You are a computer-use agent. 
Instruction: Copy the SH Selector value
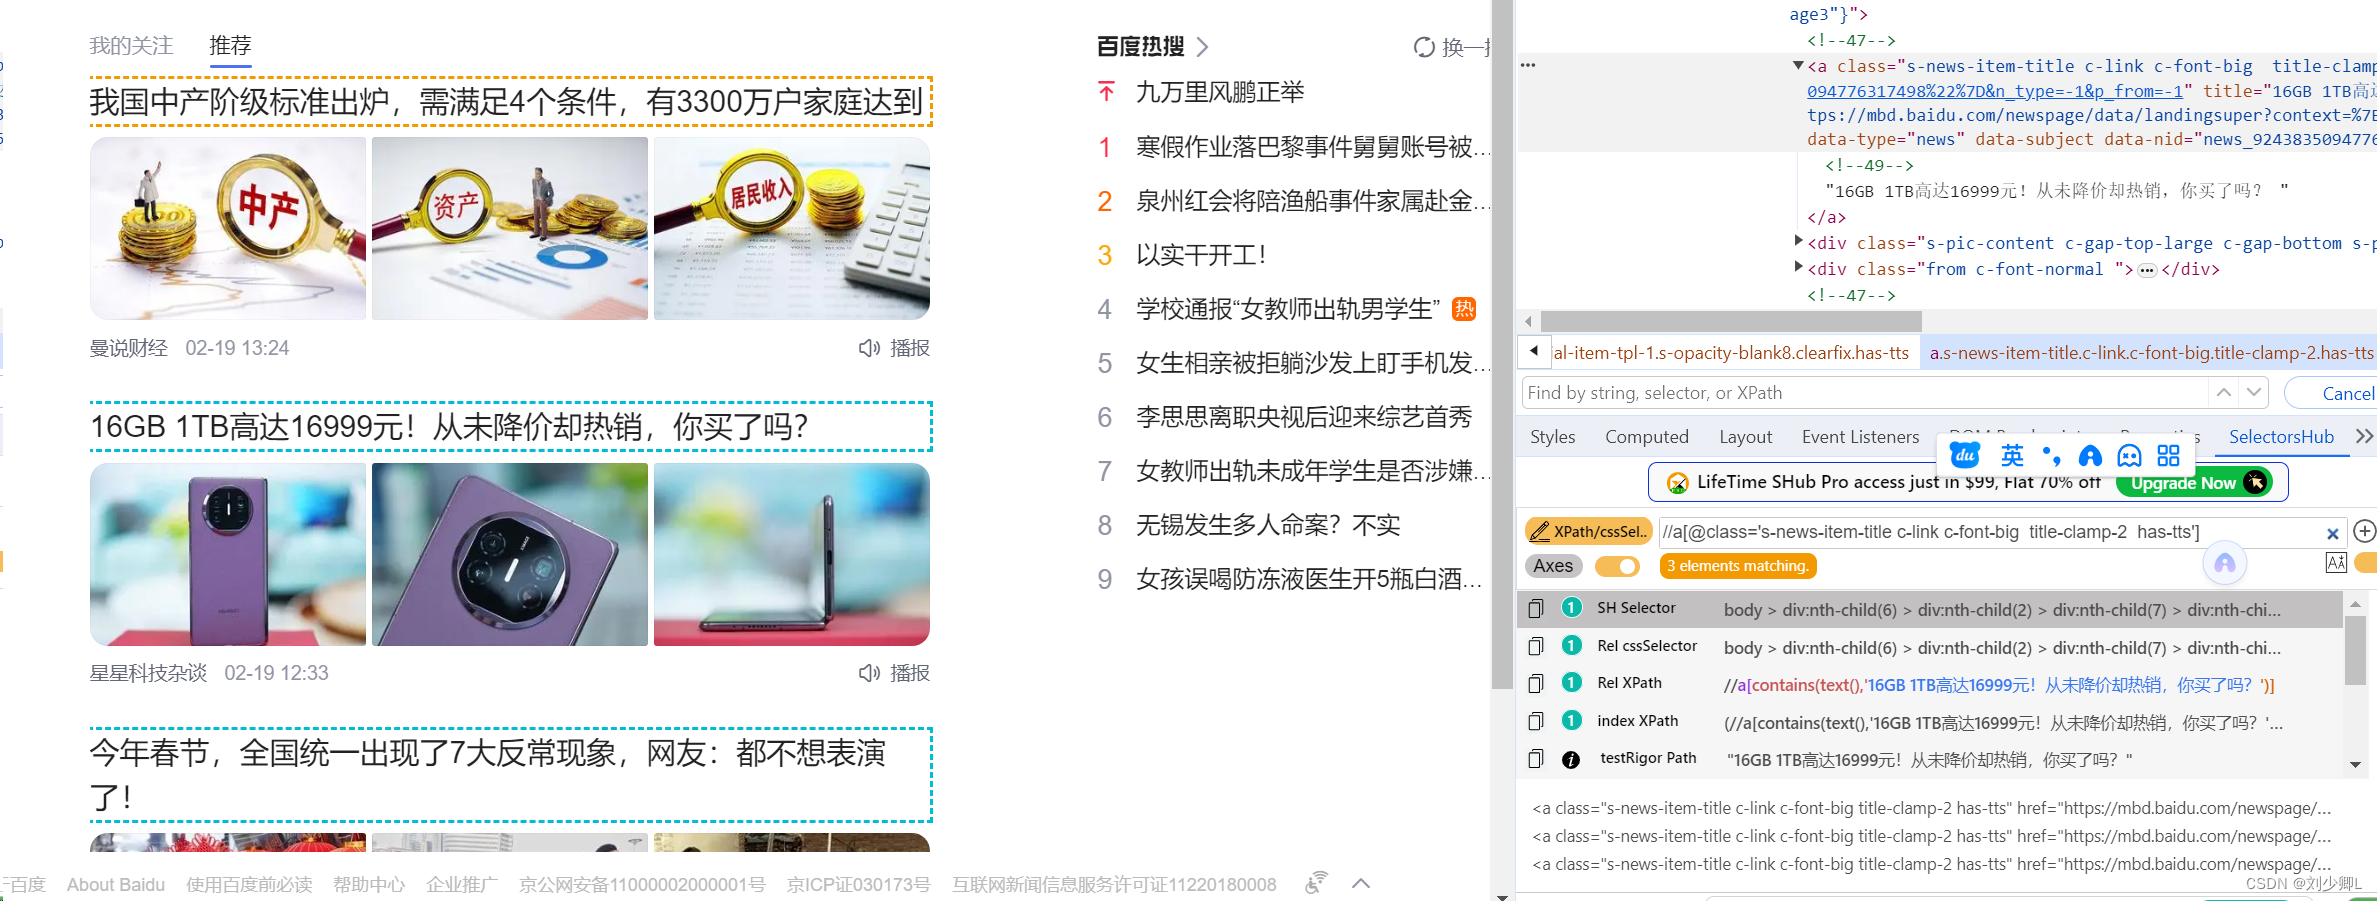point(1536,608)
